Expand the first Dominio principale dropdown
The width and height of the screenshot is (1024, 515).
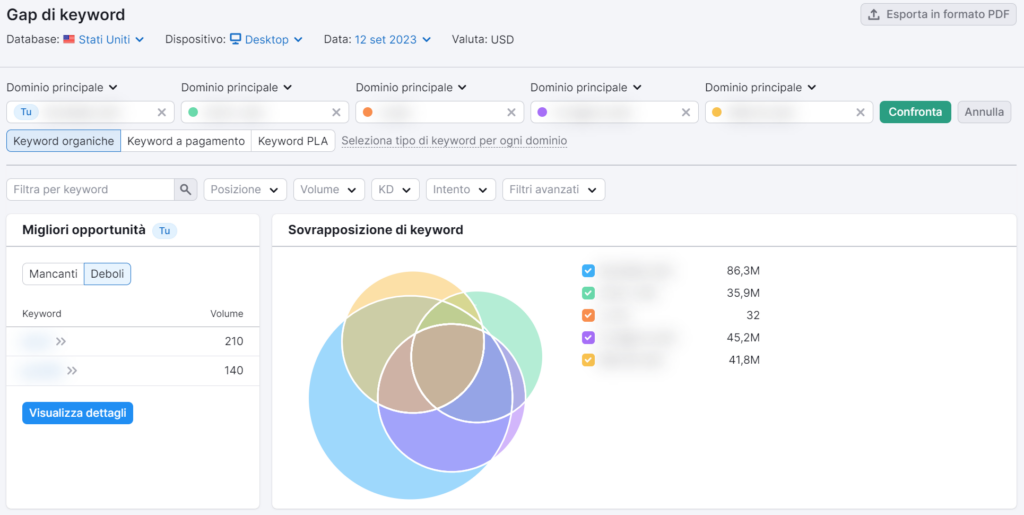(61, 87)
